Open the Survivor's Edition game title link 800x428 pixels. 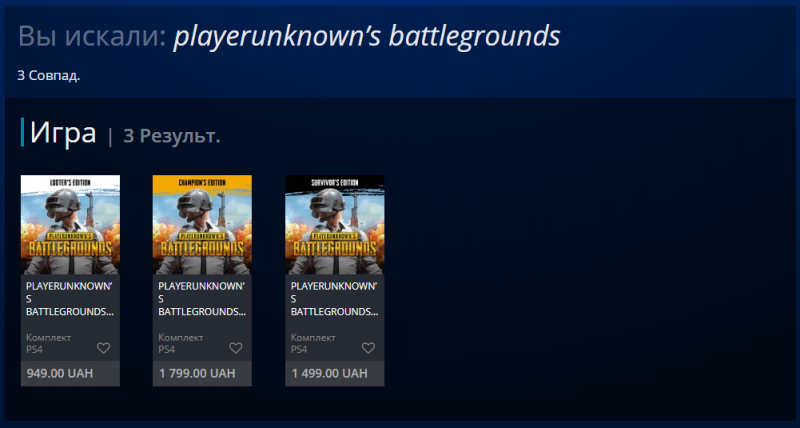[335, 299]
